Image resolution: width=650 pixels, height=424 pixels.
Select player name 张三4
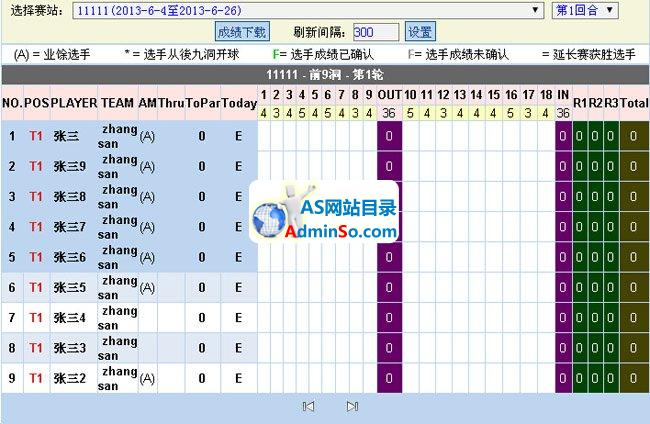69,317
